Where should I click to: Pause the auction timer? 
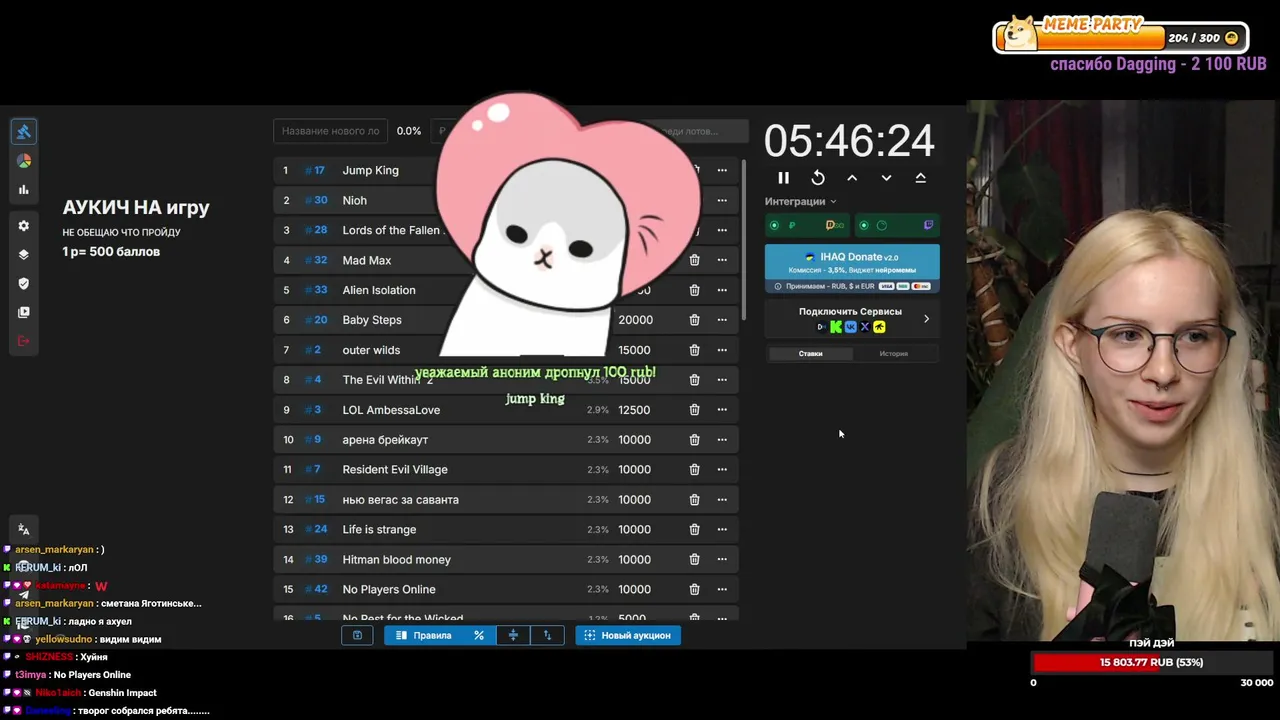(x=783, y=178)
